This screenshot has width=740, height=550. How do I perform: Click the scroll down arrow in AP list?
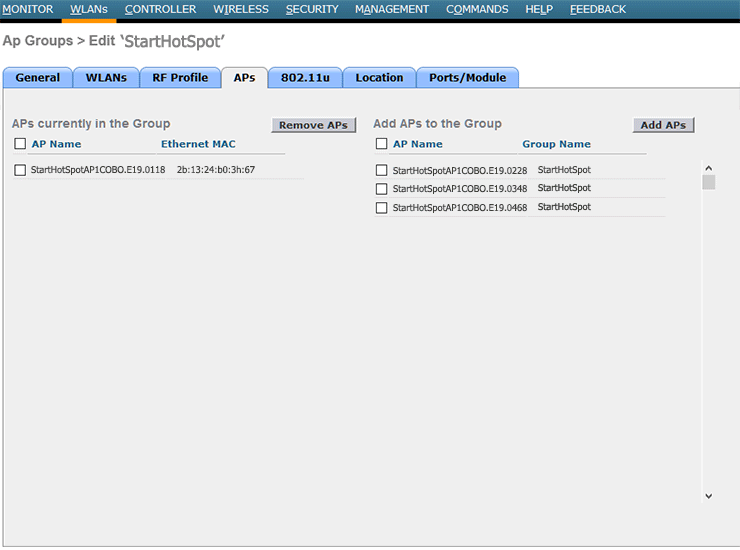click(708, 495)
